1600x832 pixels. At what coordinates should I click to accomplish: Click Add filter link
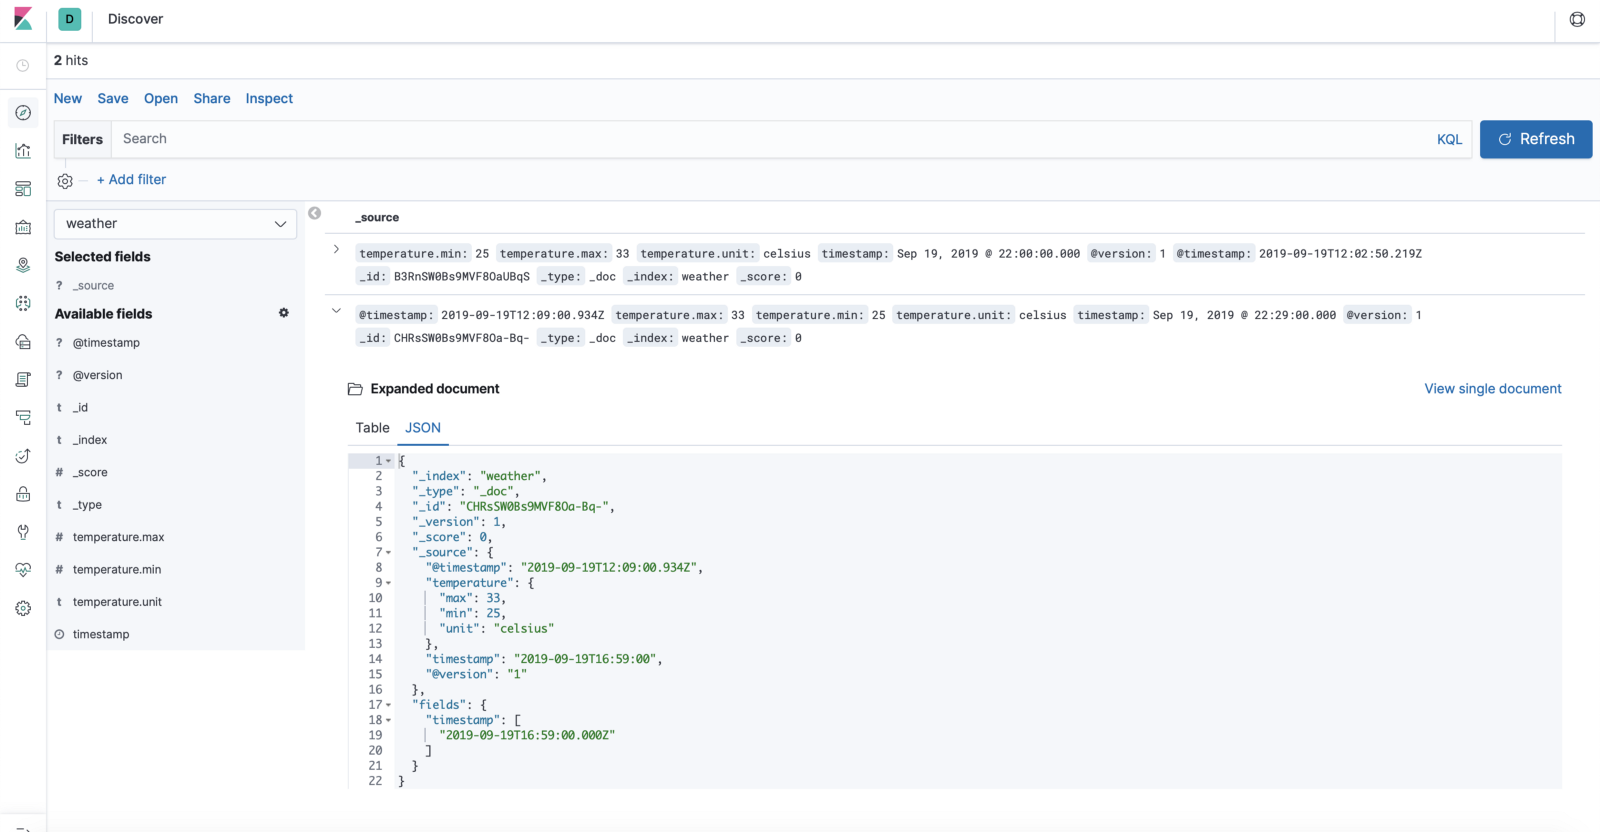tap(132, 180)
